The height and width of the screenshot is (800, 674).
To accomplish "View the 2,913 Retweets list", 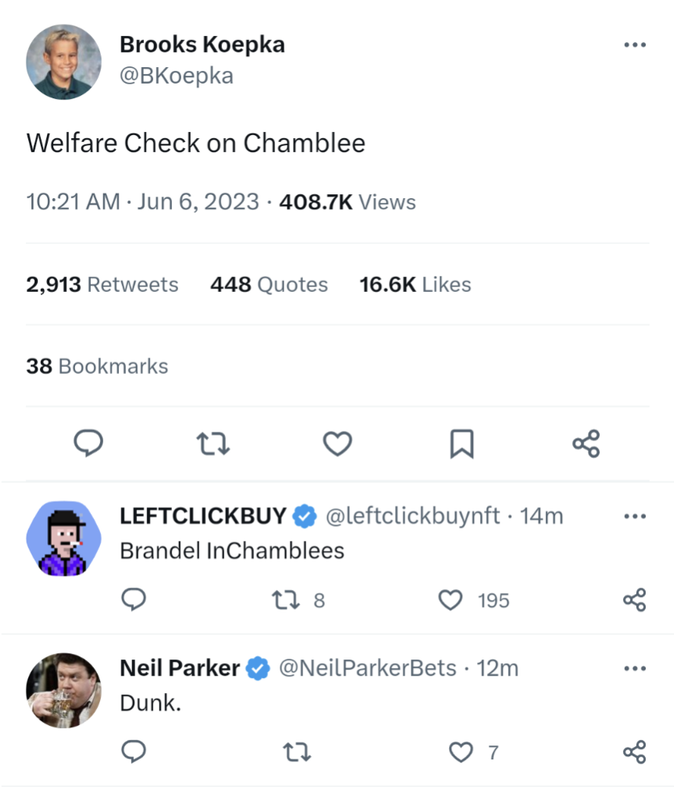I will click(102, 284).
